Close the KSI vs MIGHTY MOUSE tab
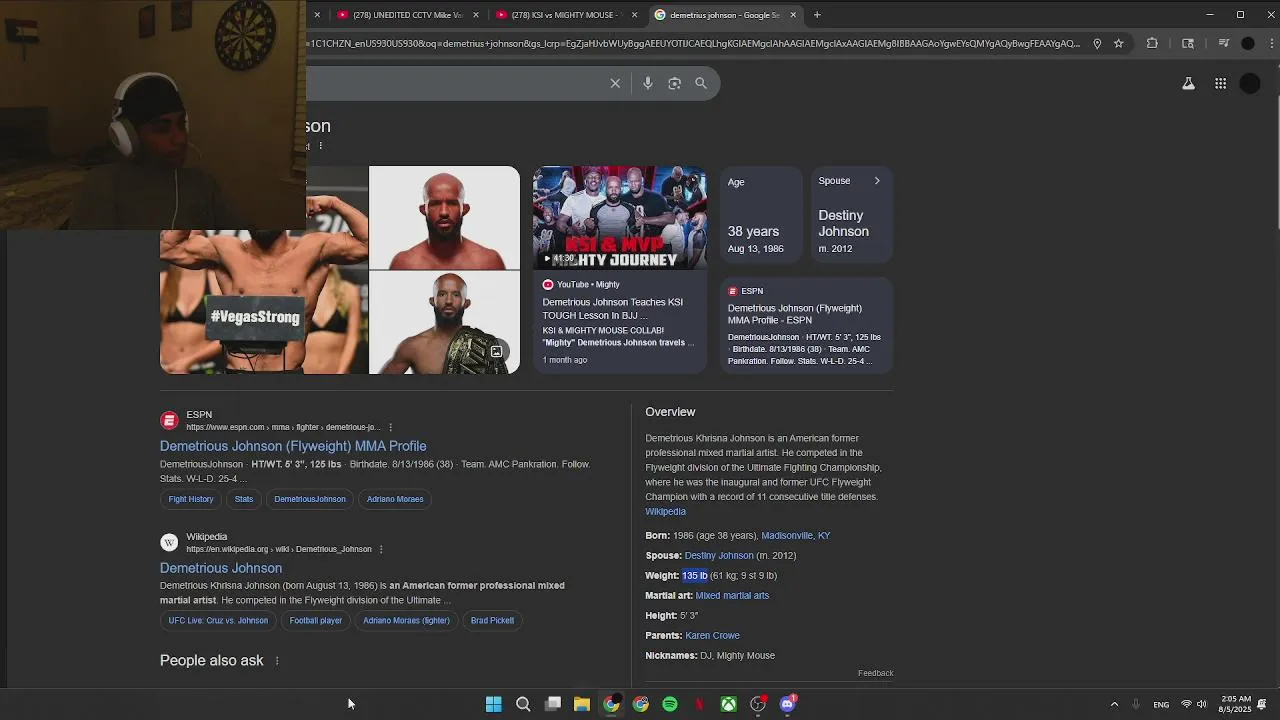This screenshot has width=1280, height=720. tap(634, 15)
